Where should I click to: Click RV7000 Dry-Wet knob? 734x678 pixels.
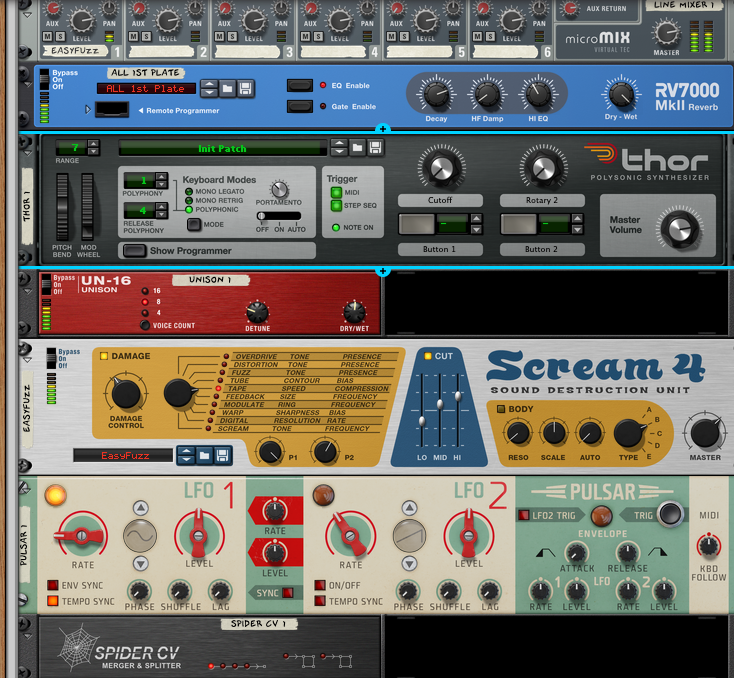click(621, 94)
